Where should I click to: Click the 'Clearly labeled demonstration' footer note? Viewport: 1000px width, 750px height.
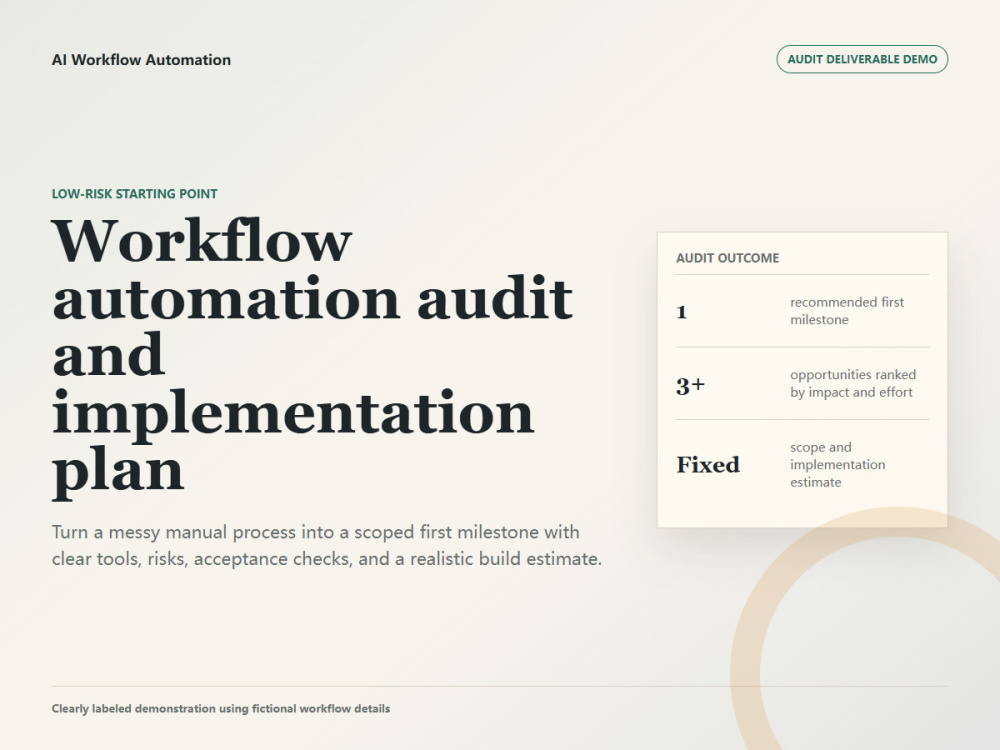[221, 709]
